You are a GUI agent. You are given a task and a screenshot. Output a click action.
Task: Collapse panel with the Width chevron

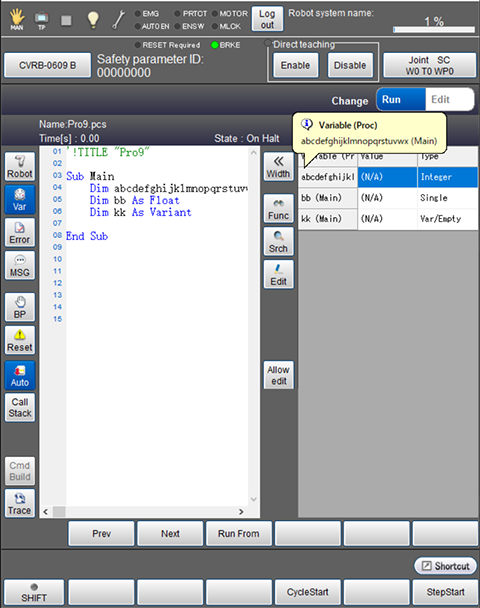click(278, 167)
